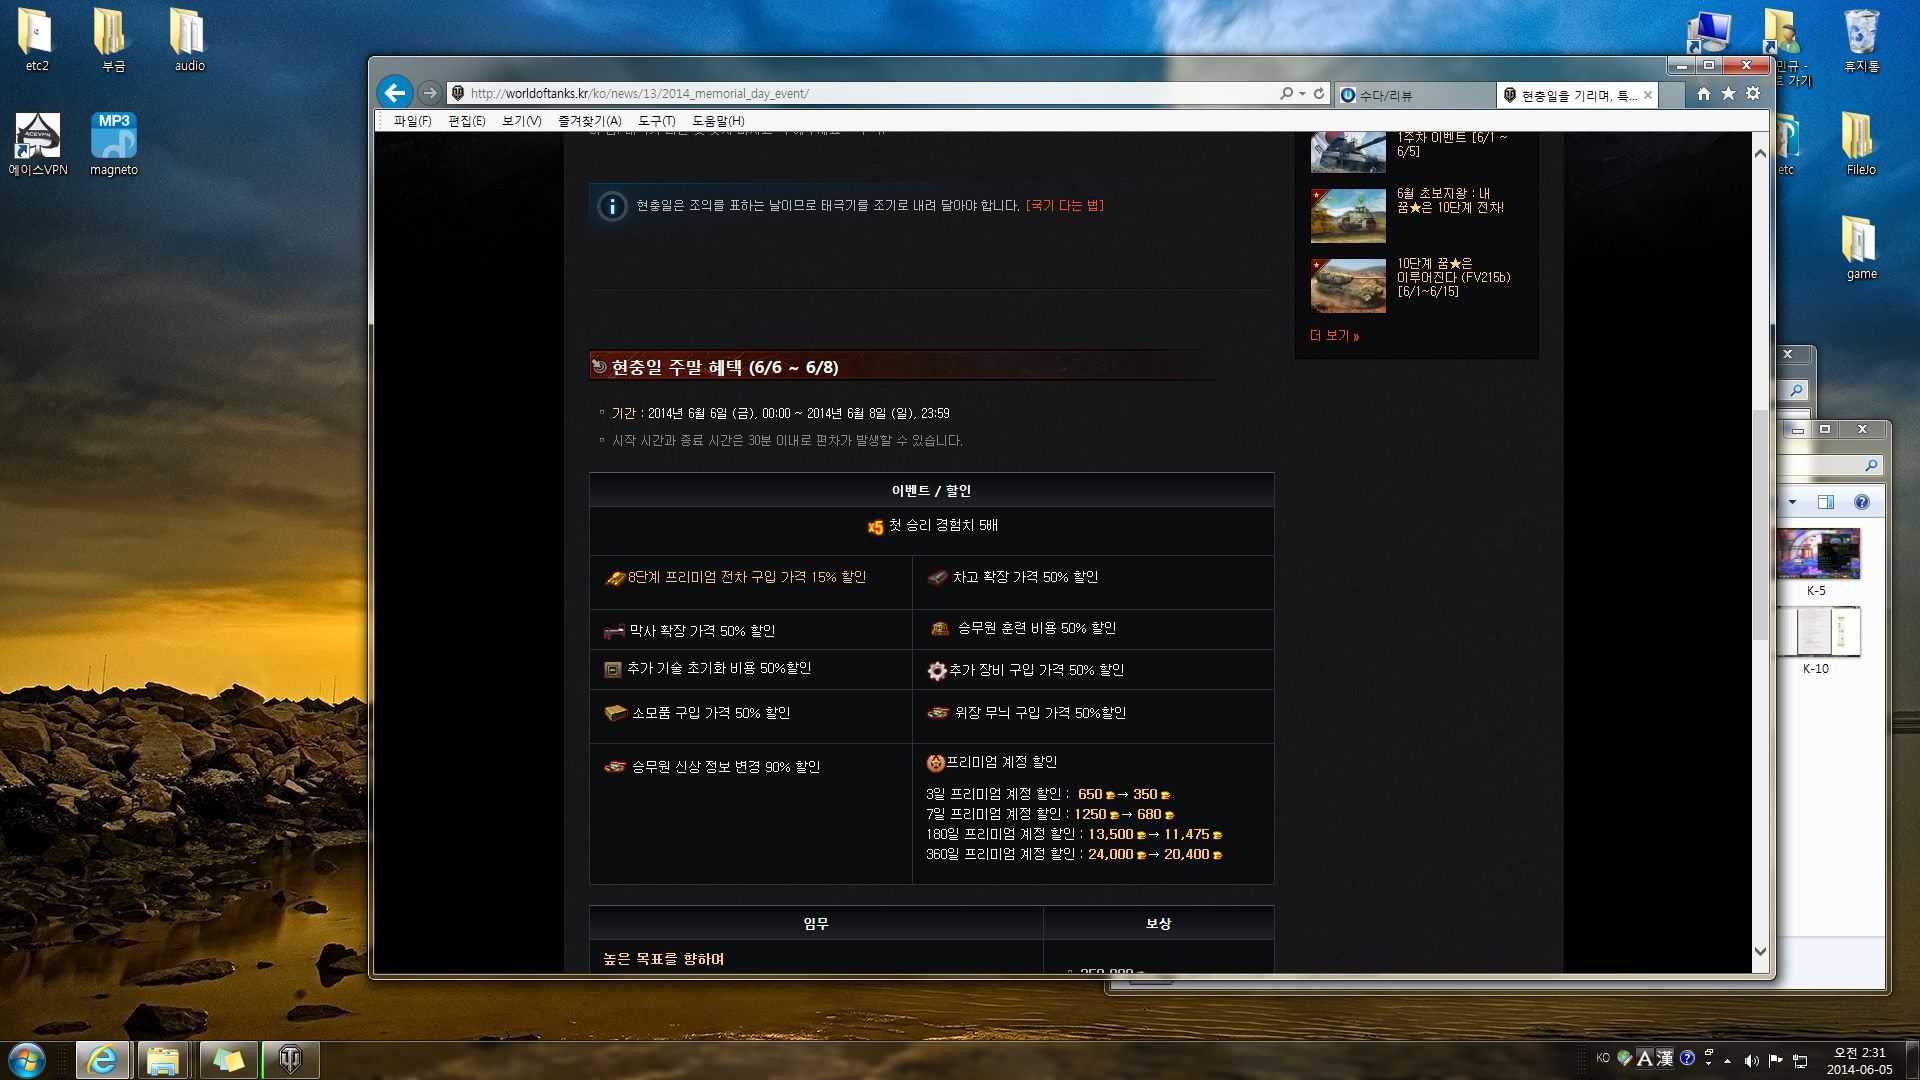Image resolution: width=1920 pixels, height=1080 pixels.
Task: Click the 더 보기 link in sidebar
Action: pos(1334,336)
